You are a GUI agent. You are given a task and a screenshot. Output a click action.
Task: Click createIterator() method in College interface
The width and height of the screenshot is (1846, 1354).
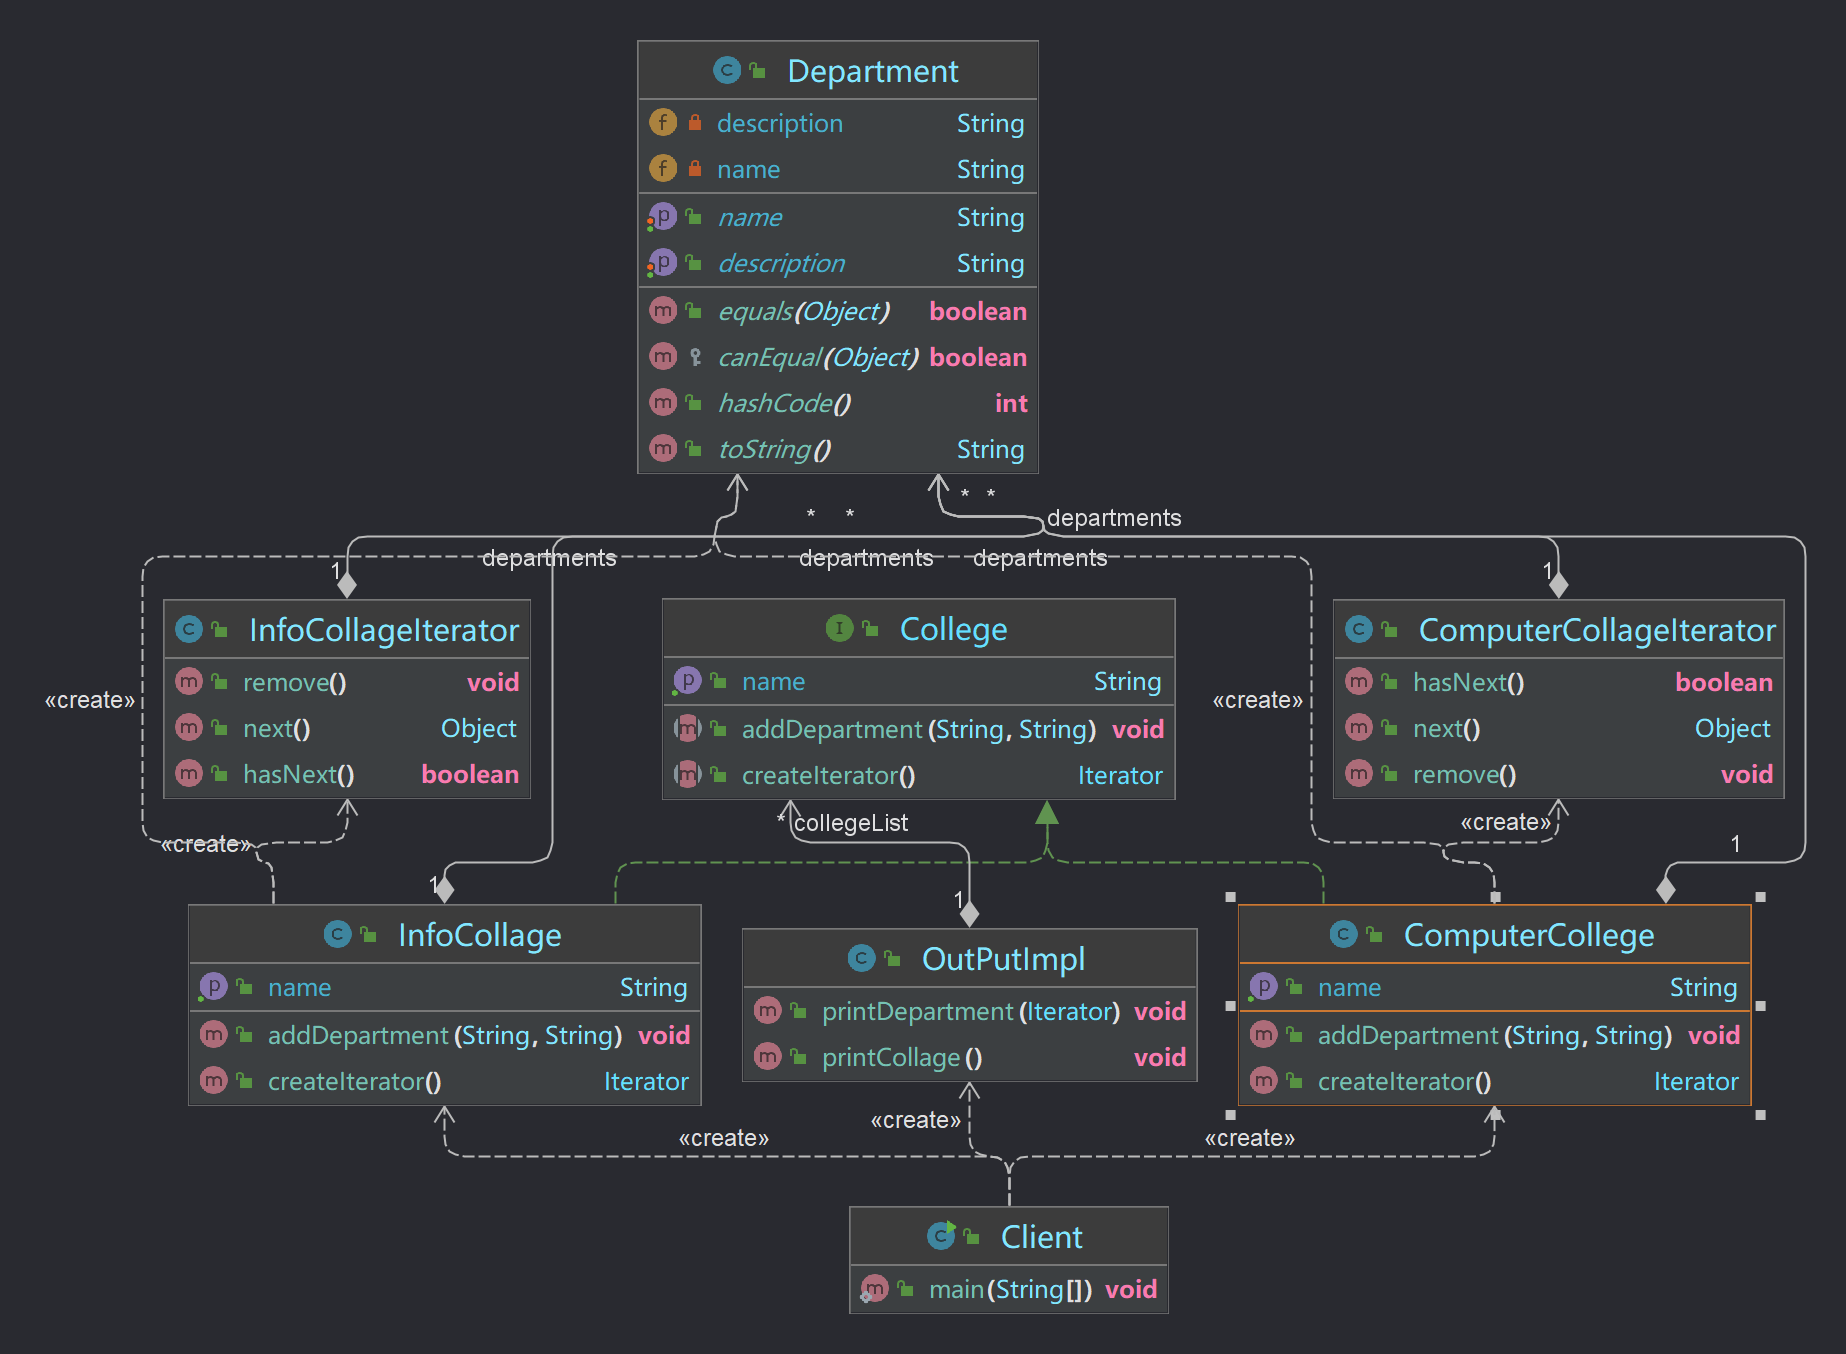pos(828,775)
